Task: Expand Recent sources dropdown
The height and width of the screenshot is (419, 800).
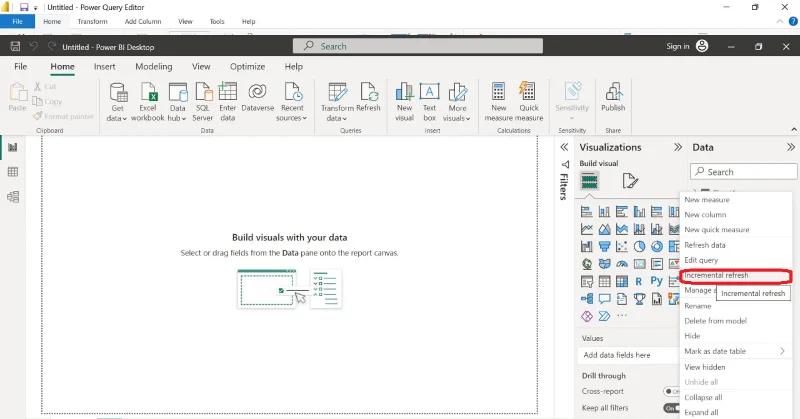Action: (292, 102)
